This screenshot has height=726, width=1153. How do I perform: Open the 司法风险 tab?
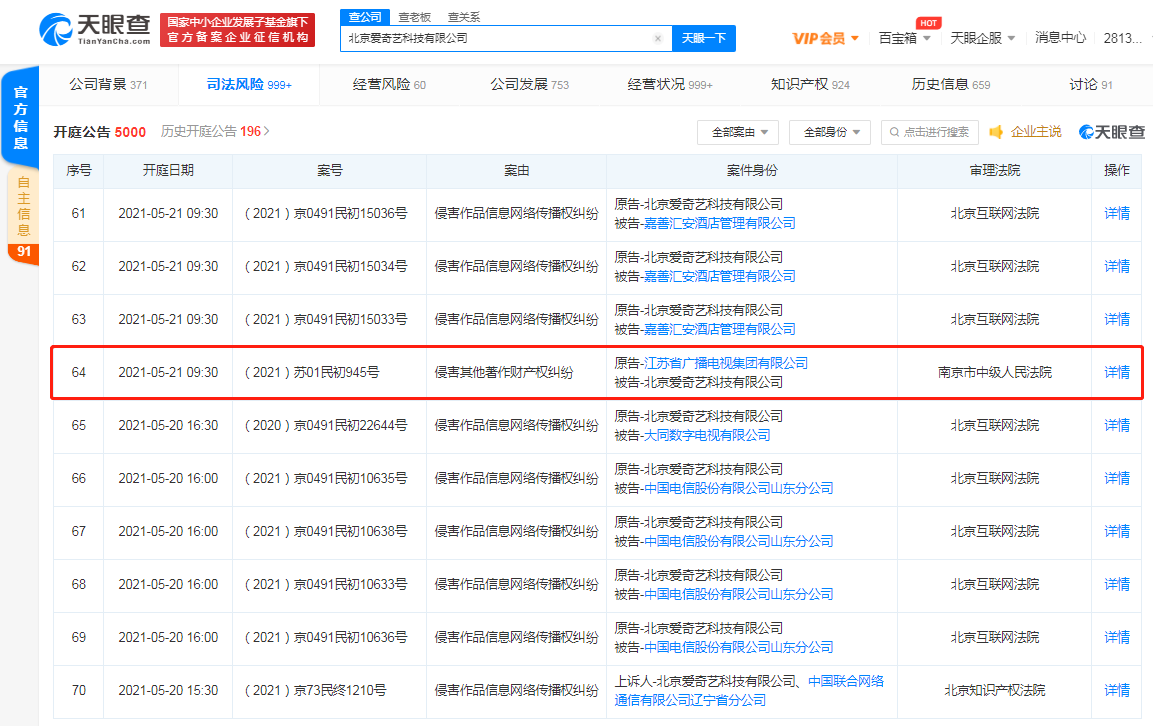pyautogui.click(x=249, y=85)
